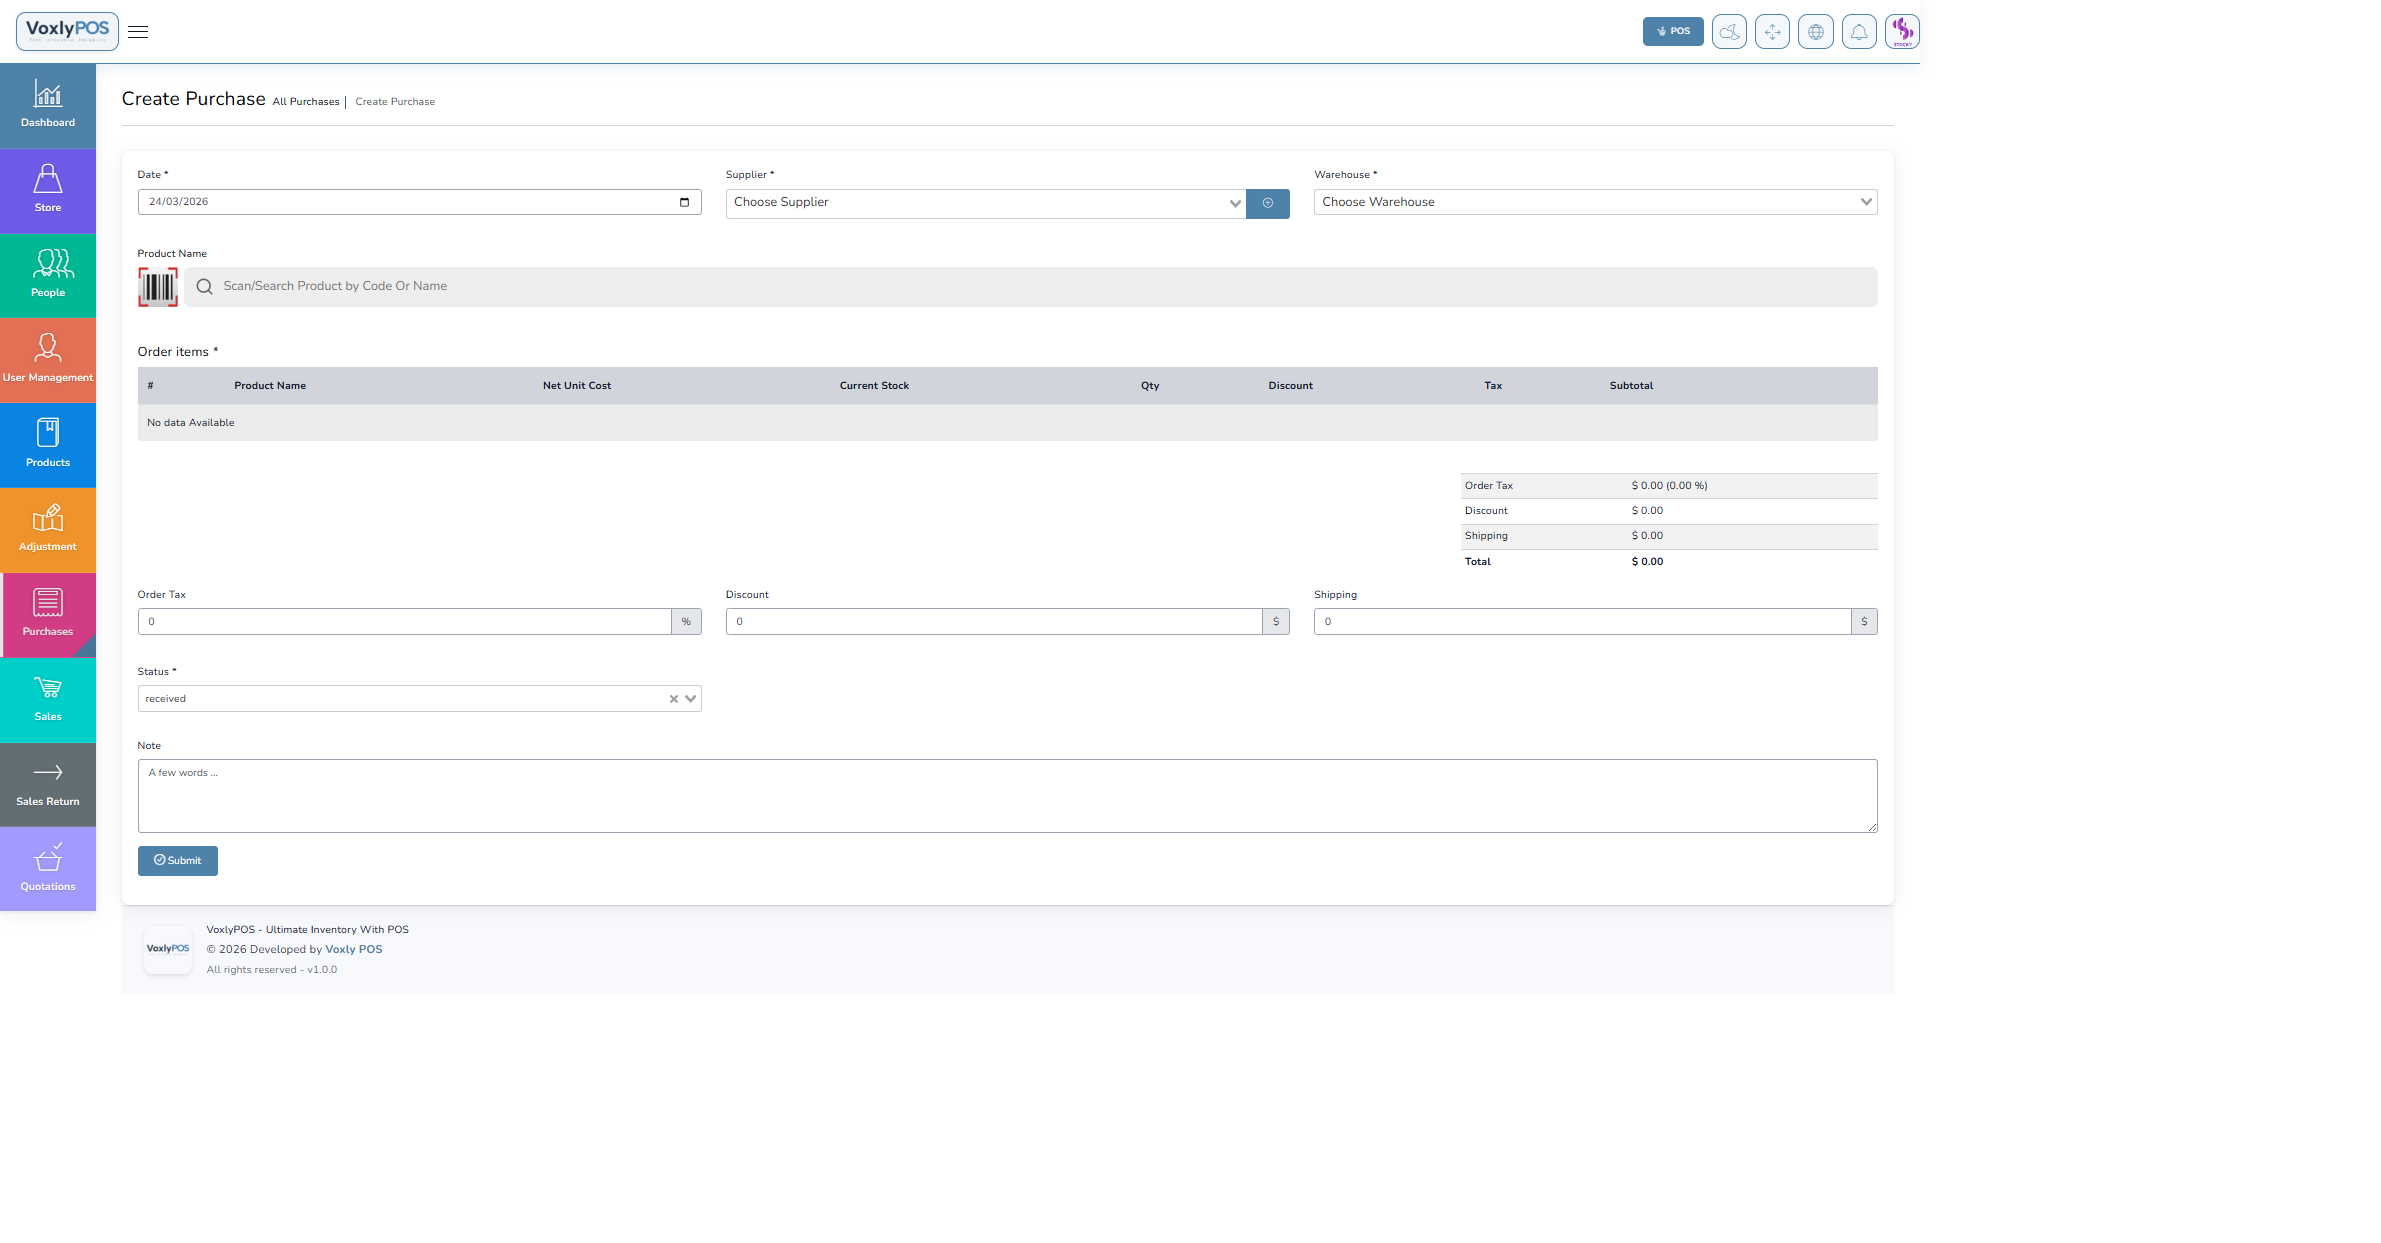Open the Adjustment section

click(47, 529)
